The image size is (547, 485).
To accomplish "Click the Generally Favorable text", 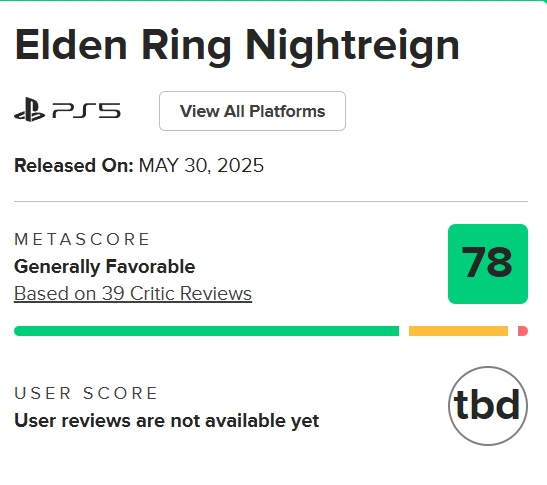I will [x=105, y=267].
